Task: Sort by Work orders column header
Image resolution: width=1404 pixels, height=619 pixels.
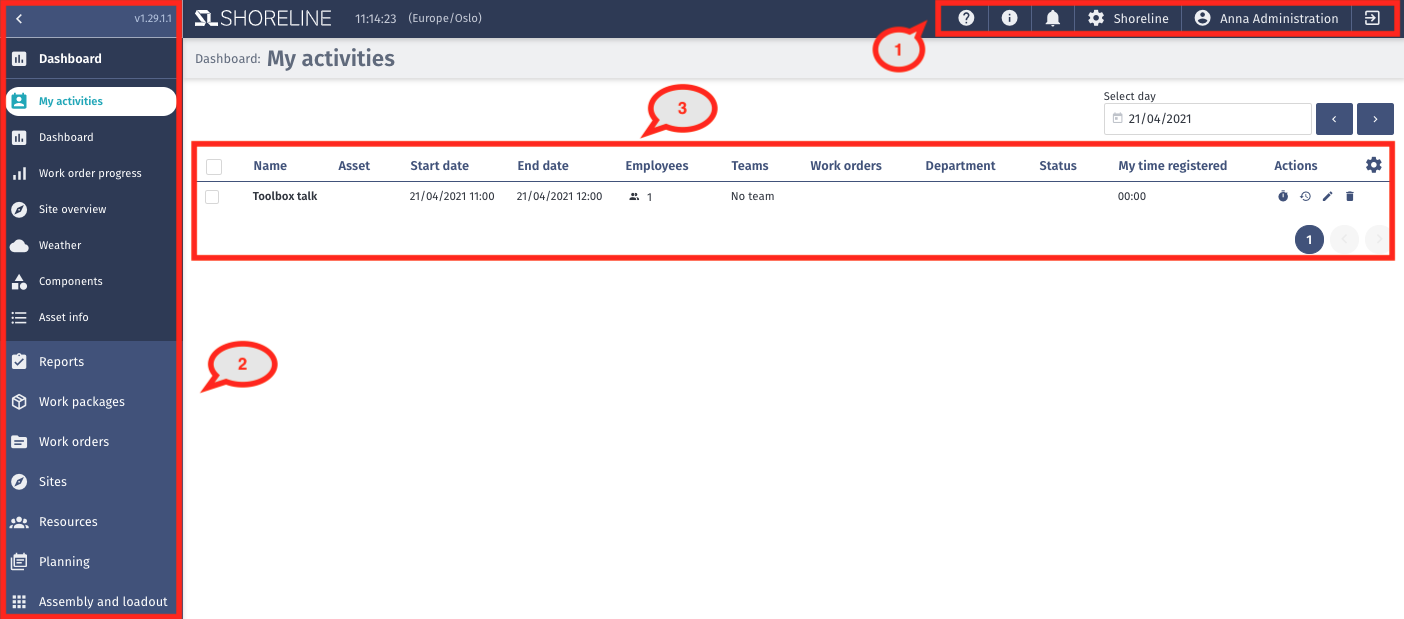Action: [x=846, y=166]
